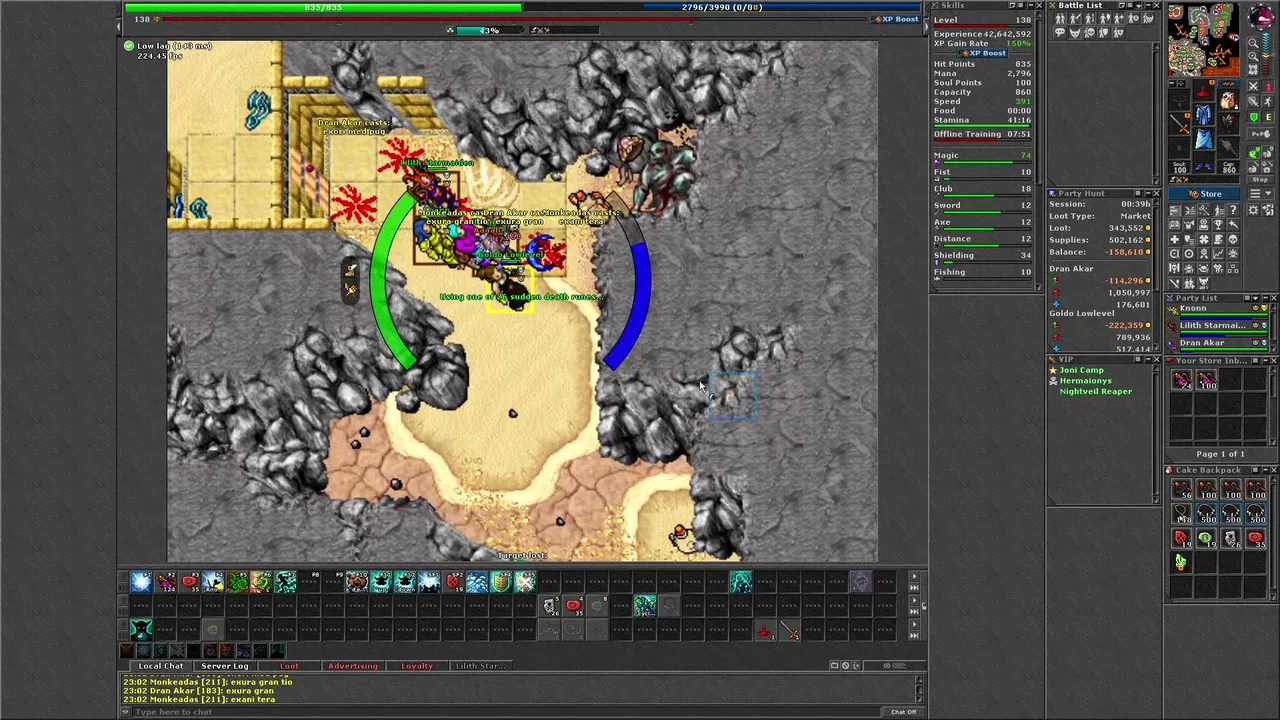1280x720 pixels.
Task: Minimize the Skills panel
Action: pyautogui.click(x=1031, y=6)
